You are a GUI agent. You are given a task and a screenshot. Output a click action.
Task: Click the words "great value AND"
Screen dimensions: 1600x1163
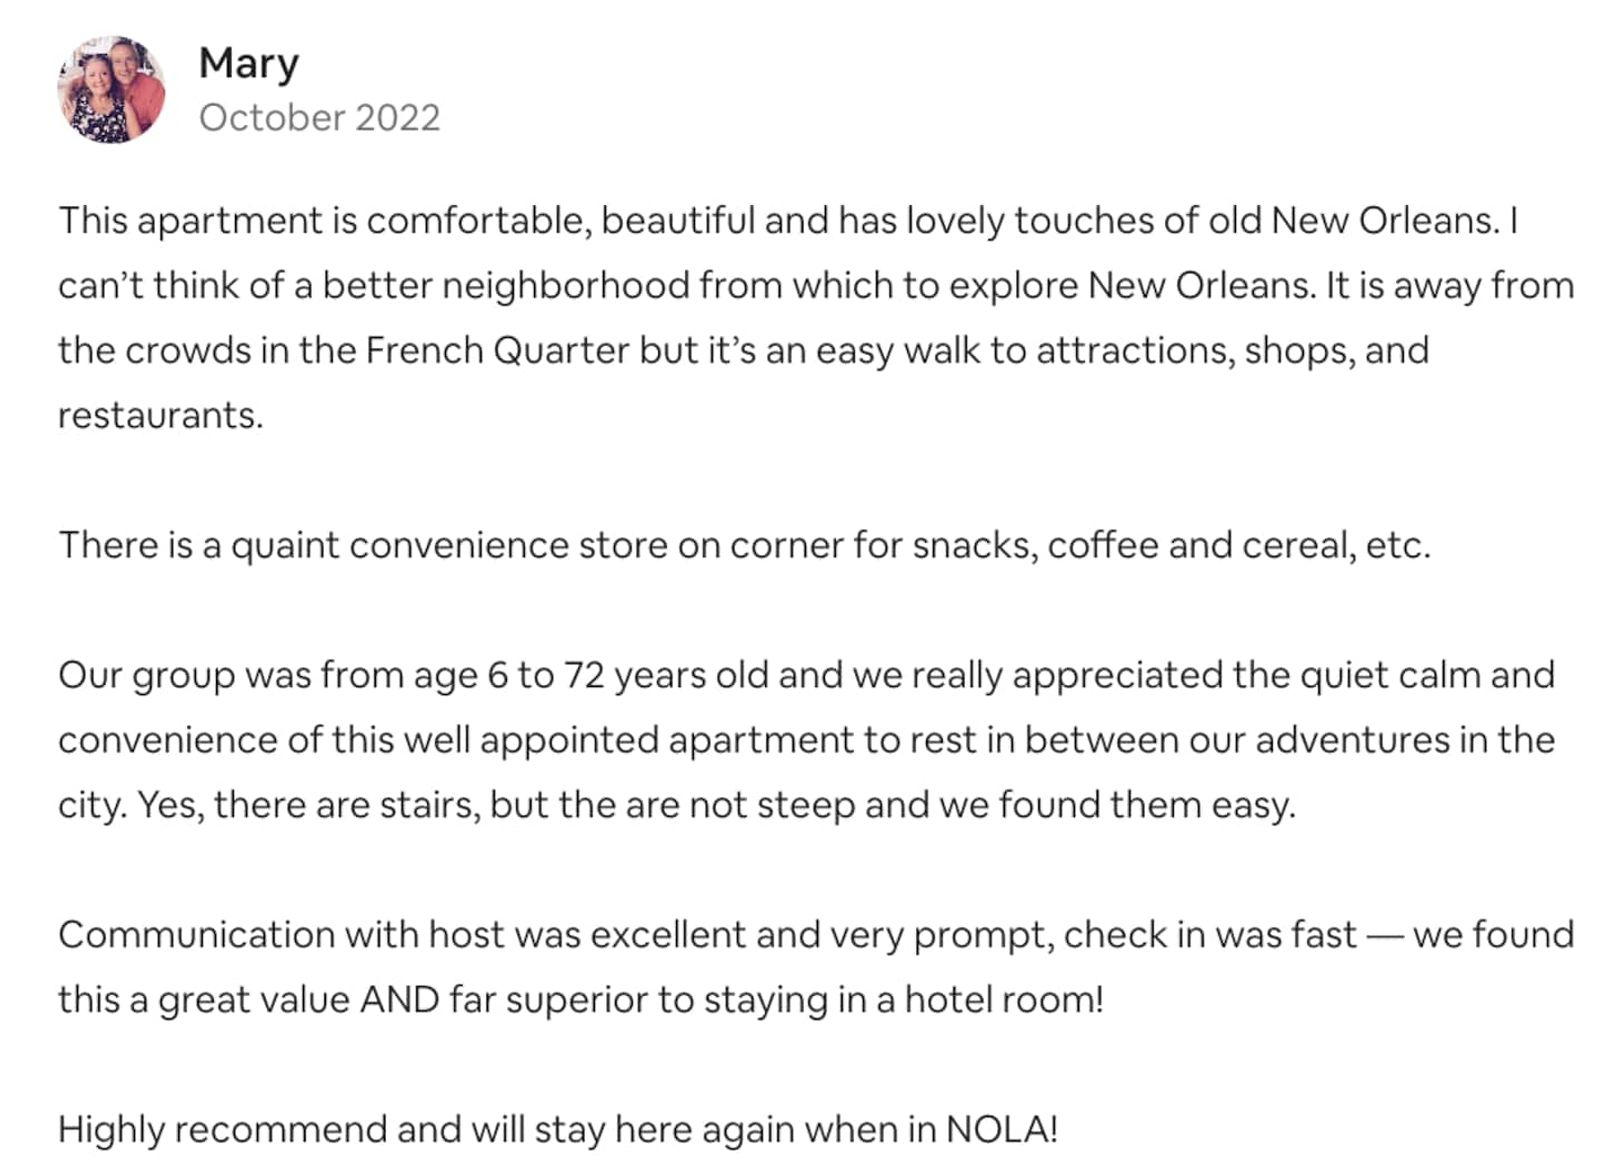[x=299, y=999]
